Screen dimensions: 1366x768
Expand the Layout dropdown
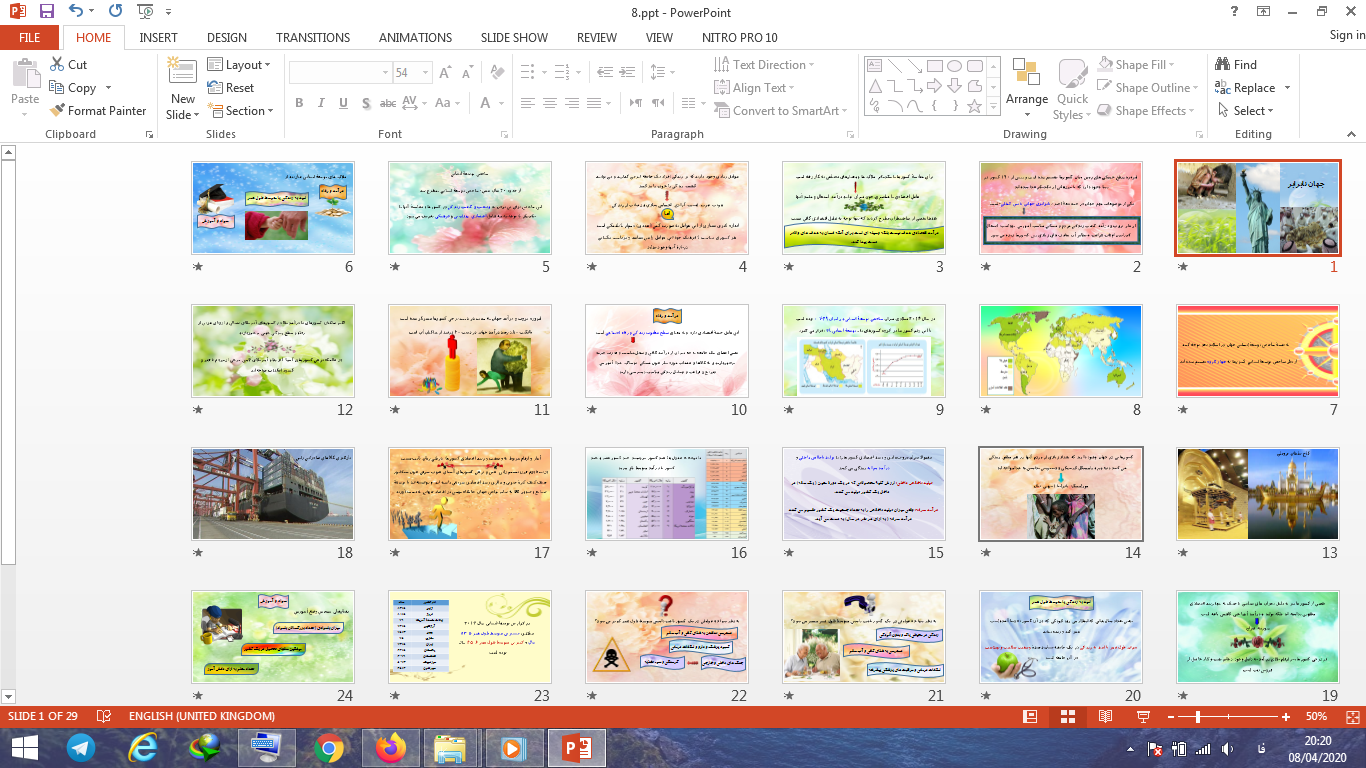(239, 64)
